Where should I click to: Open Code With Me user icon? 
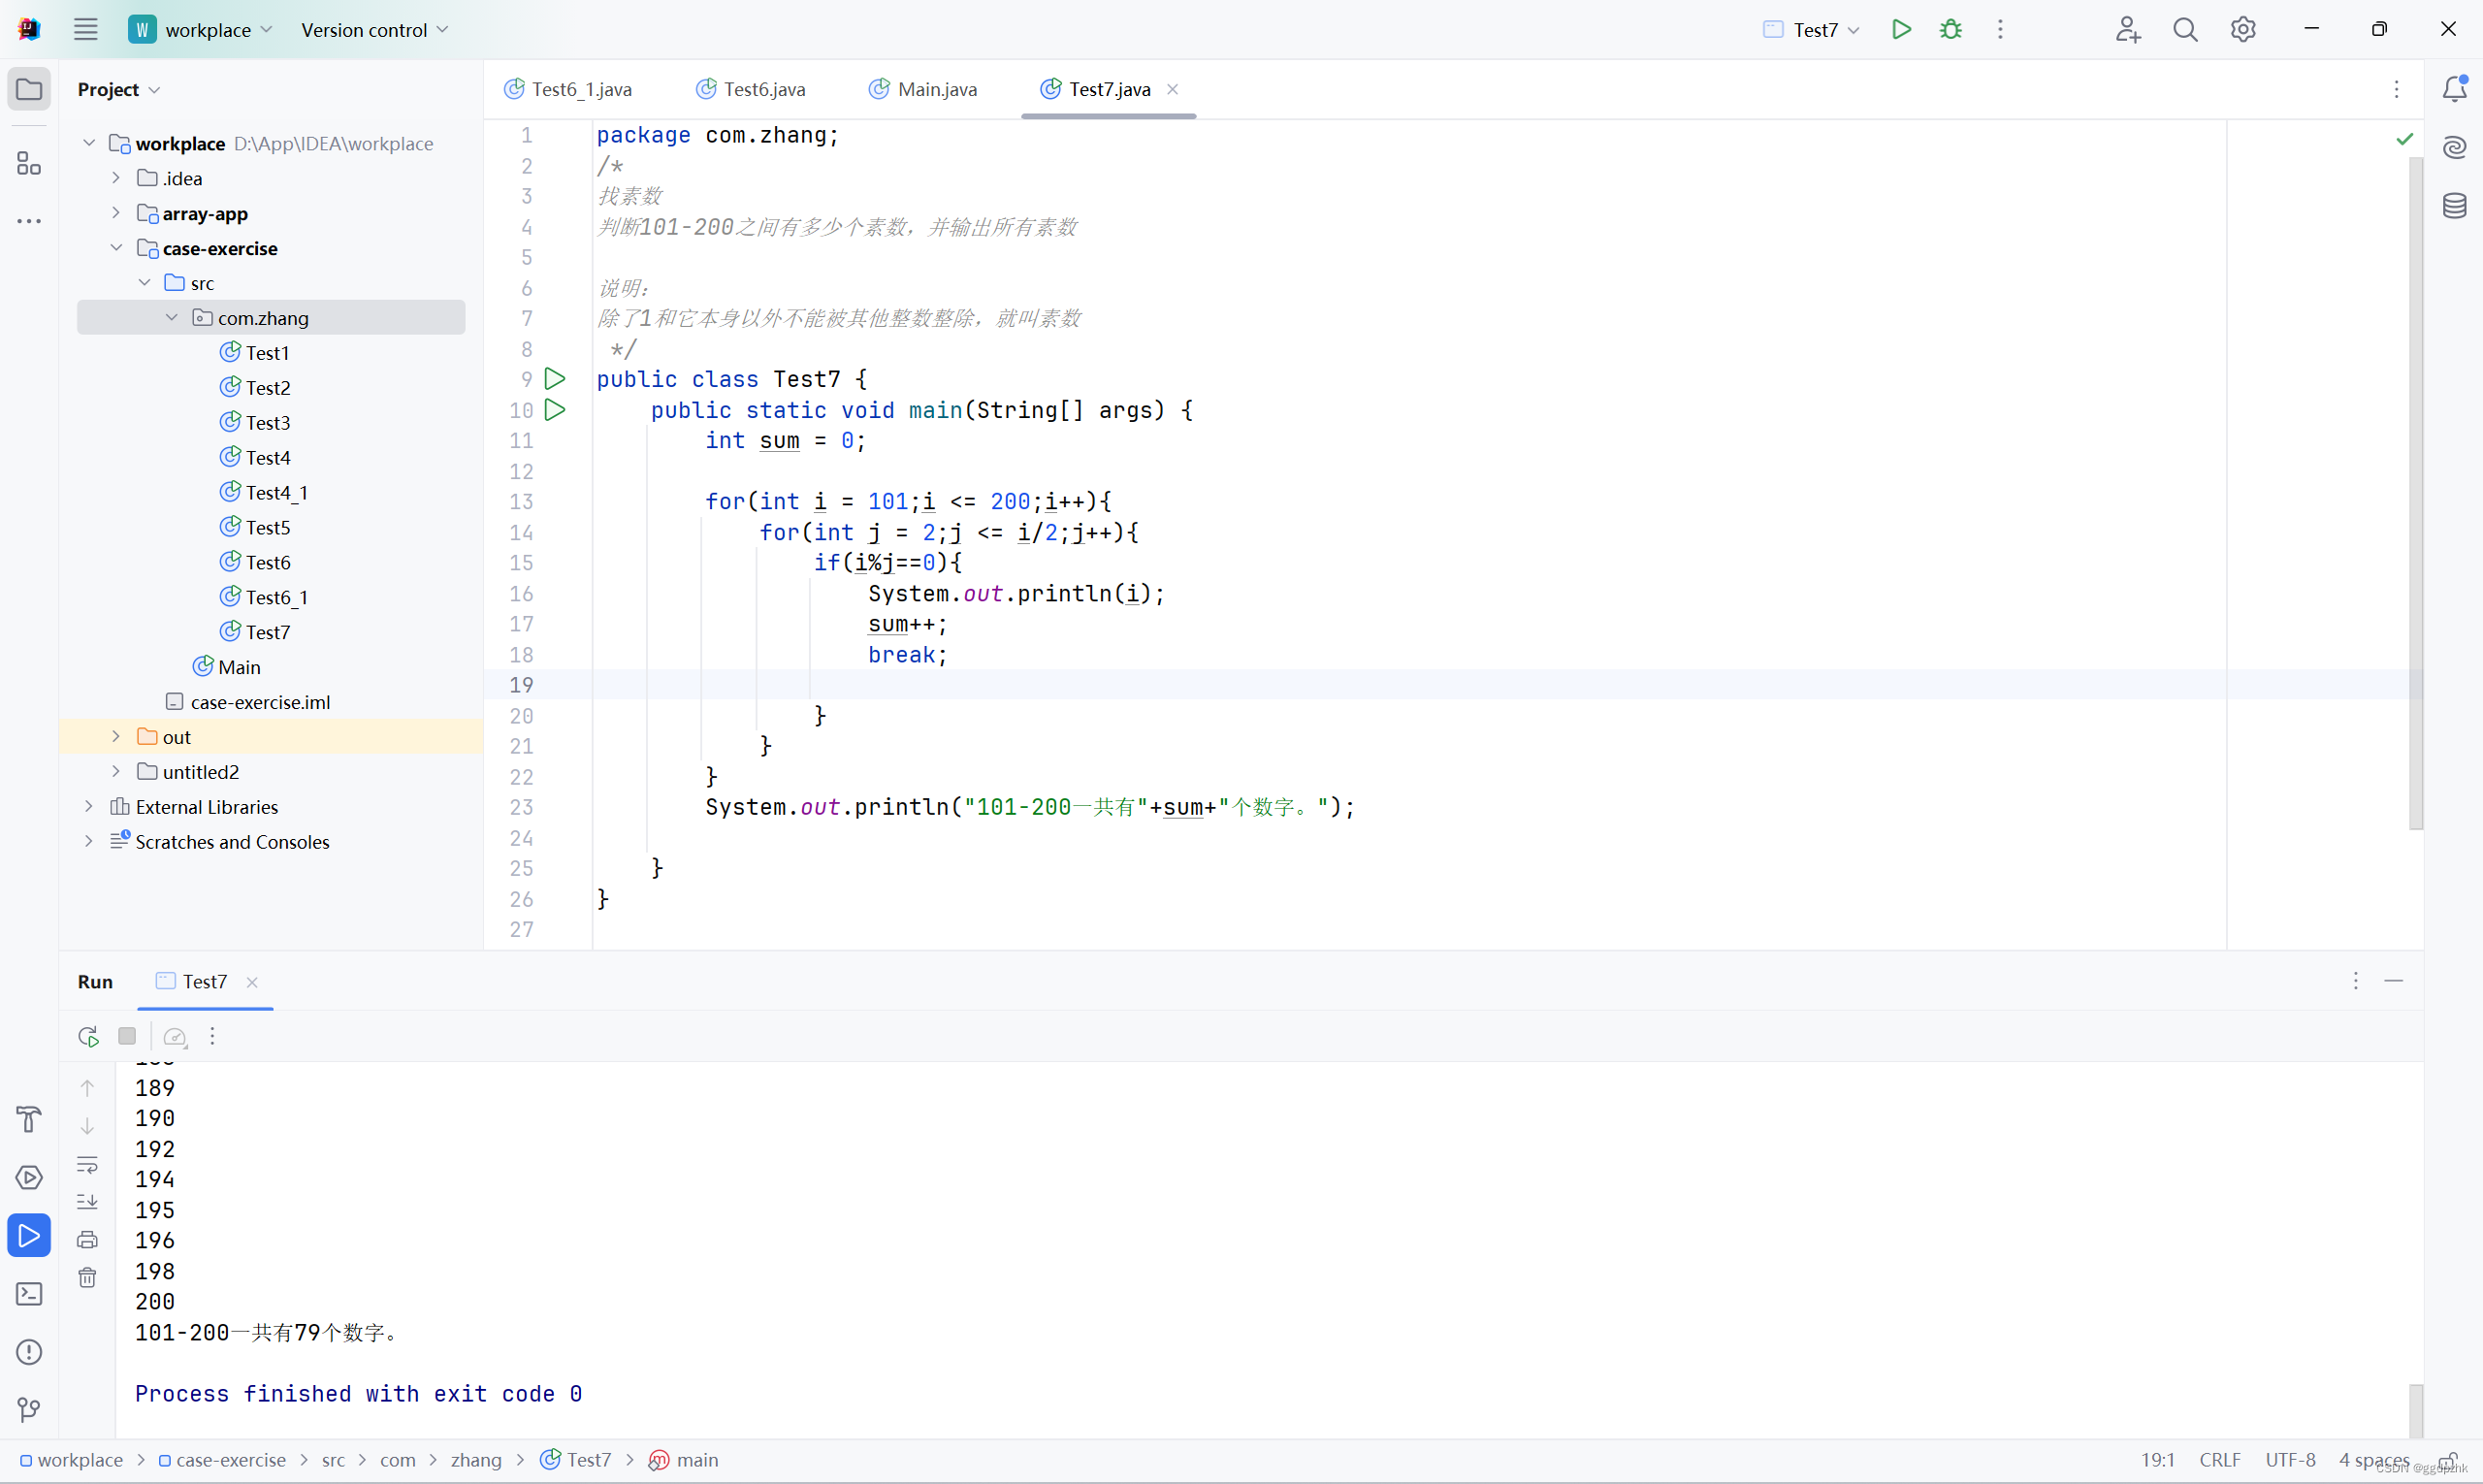2127,29
